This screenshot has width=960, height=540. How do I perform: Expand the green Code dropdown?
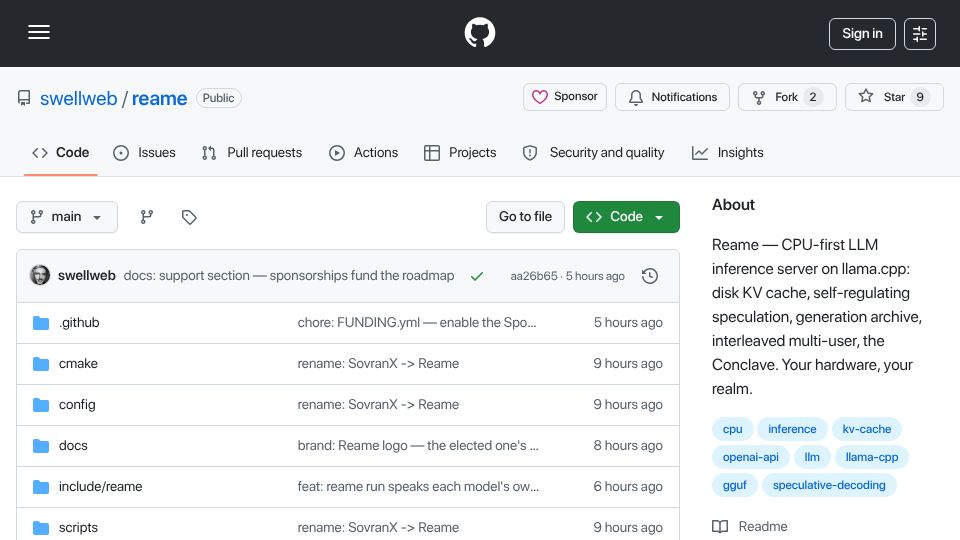point(626,217)
